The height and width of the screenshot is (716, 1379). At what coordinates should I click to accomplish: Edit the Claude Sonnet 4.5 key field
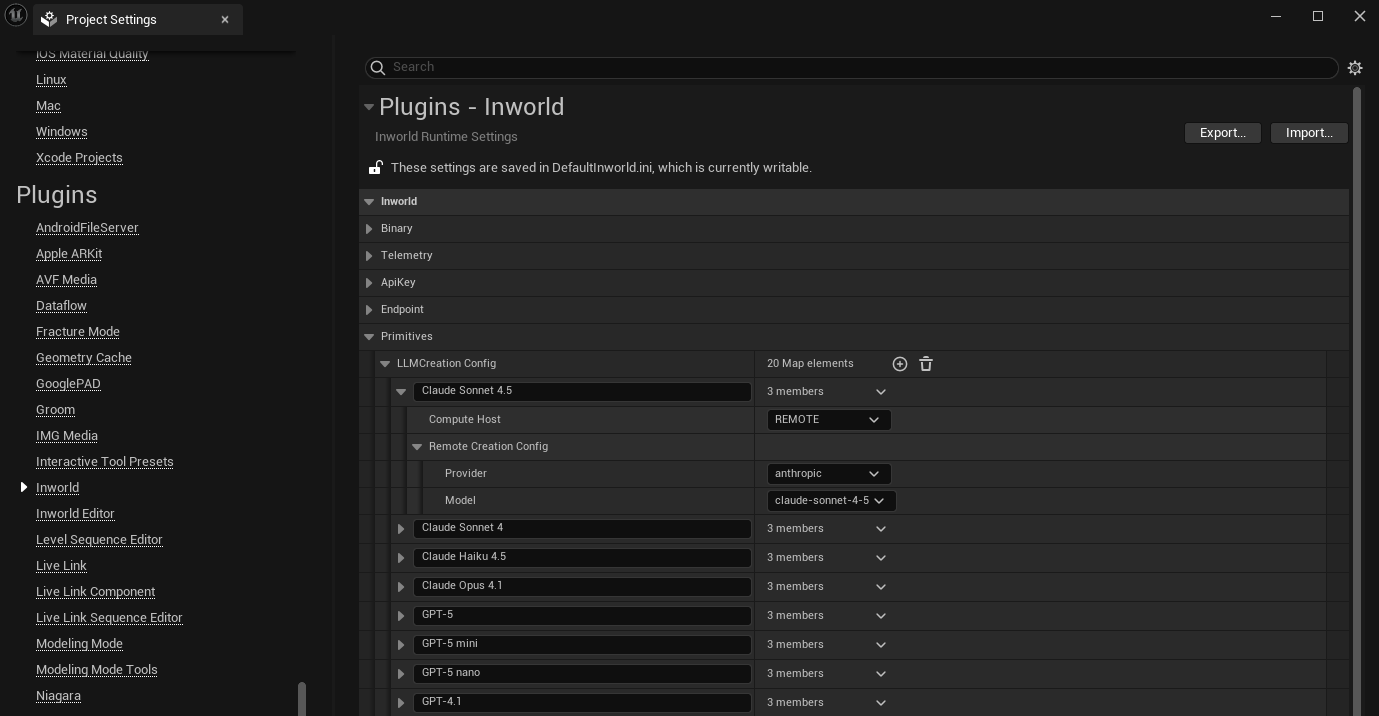(x=582, y=391)
